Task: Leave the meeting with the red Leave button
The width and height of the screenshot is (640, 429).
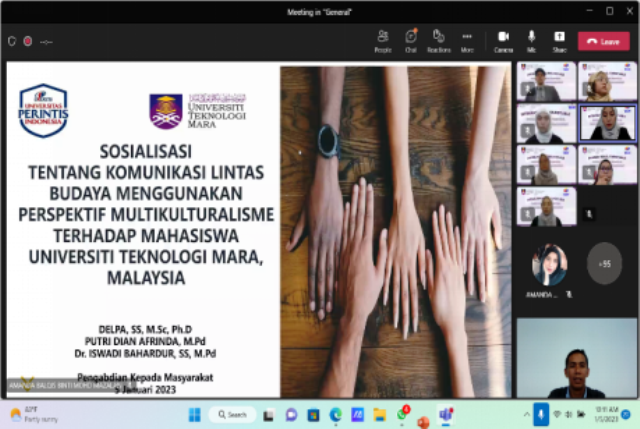Action: click(604, 42)
